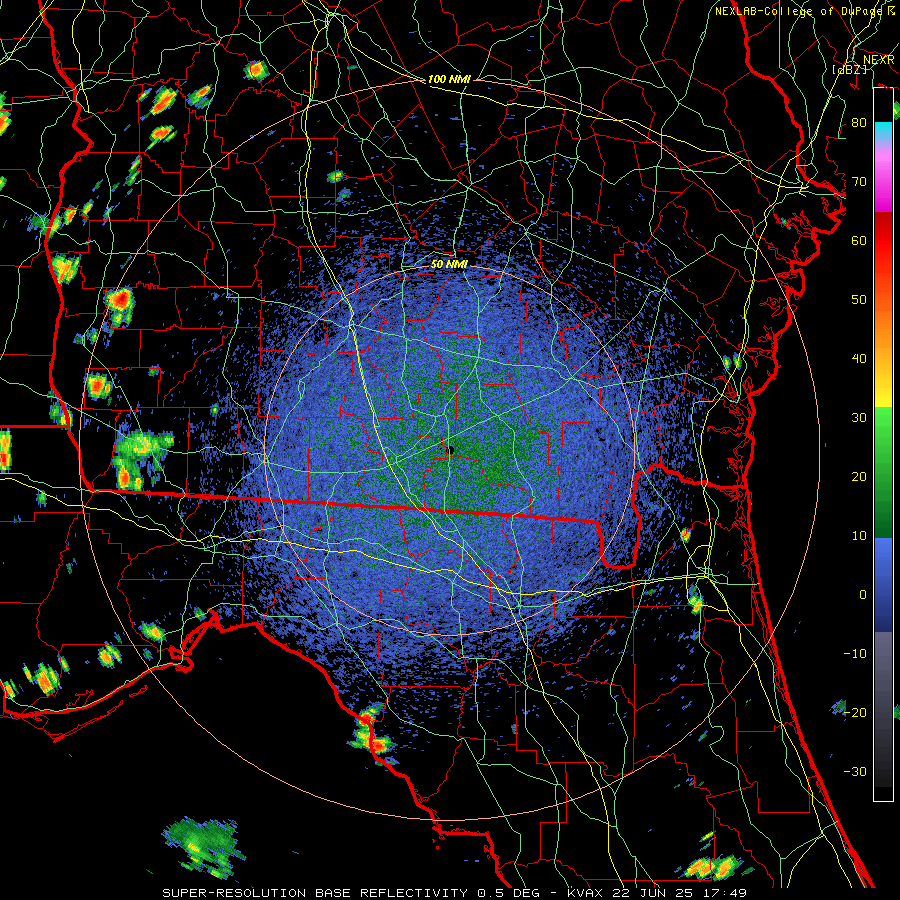Screen dimensions: 900x900
Task: Click the NEXR label above the legend
Action: 878,60
